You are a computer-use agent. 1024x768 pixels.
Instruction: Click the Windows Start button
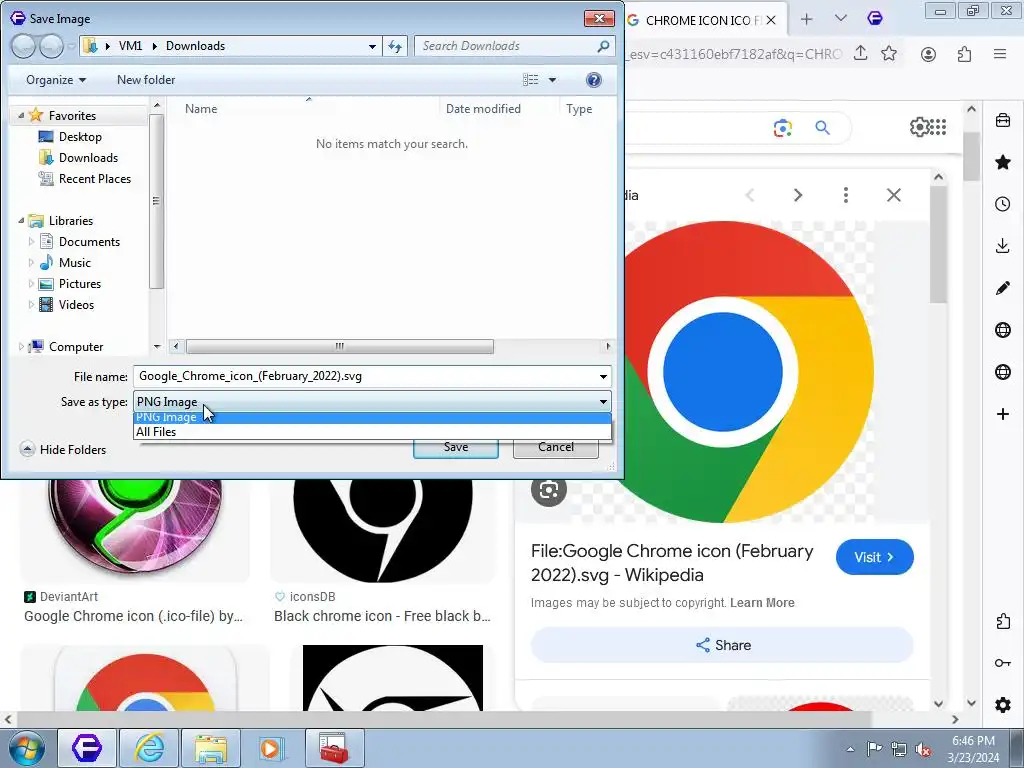pyautogui.click(x=27, y=748)
